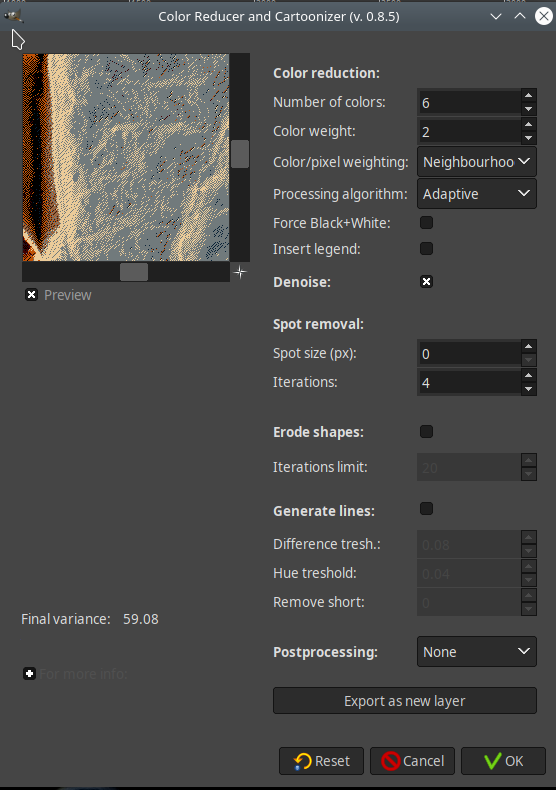Click the preview vertical scrollbar handle
The height and width of the screenshot is (790, 556).
(x=240, y=154)
